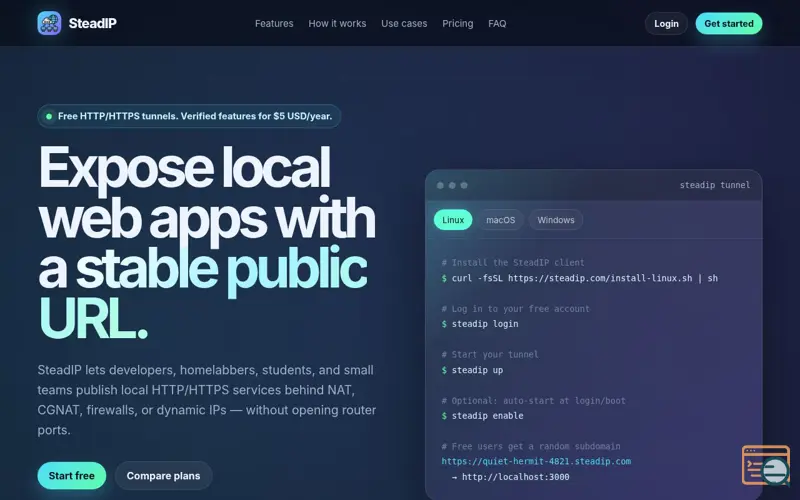Click the green status dot in banner
The image size is (800, 500).
[x=49, y=116]
